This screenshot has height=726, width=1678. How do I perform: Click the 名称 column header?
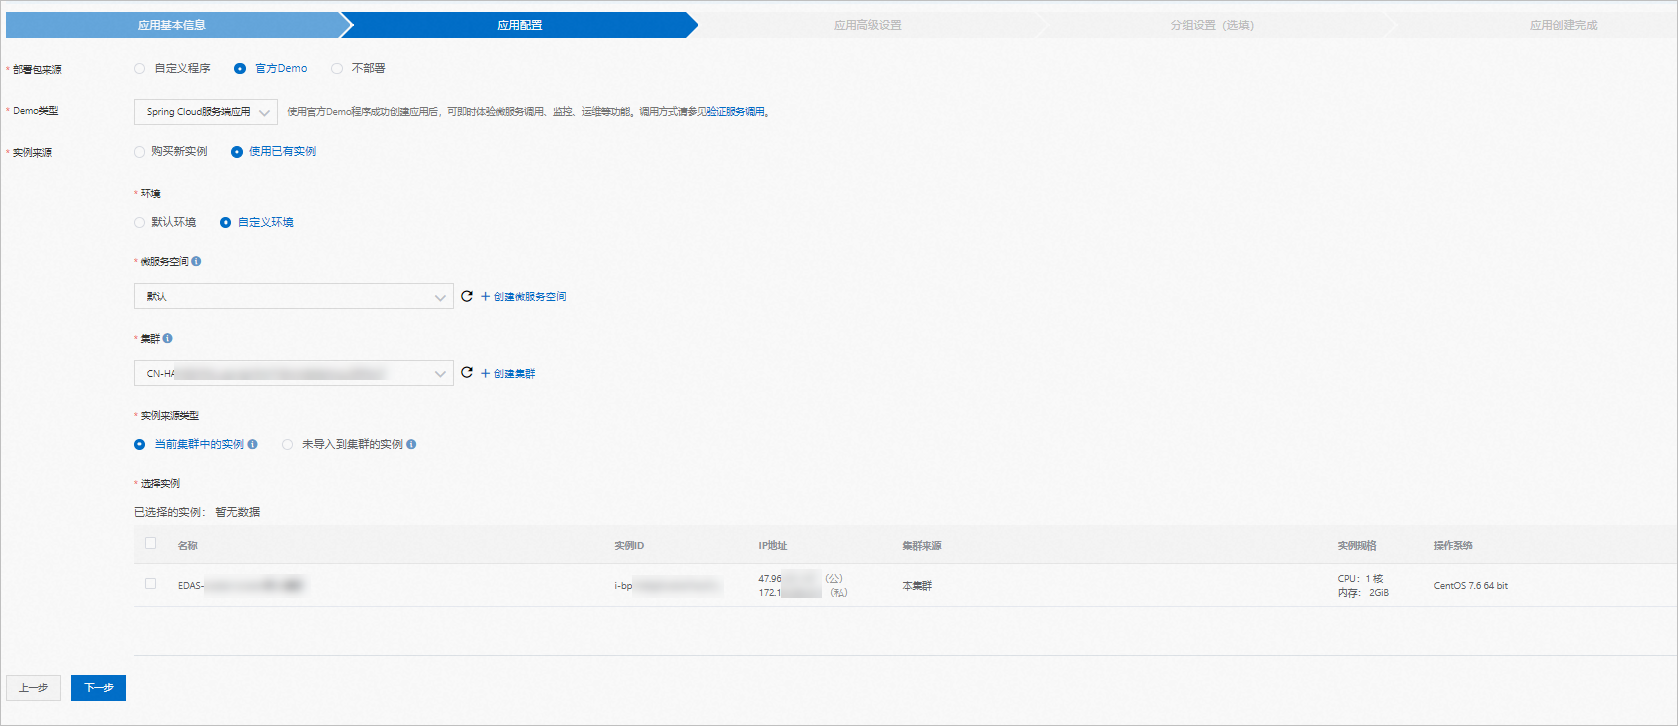pos(188,546)
